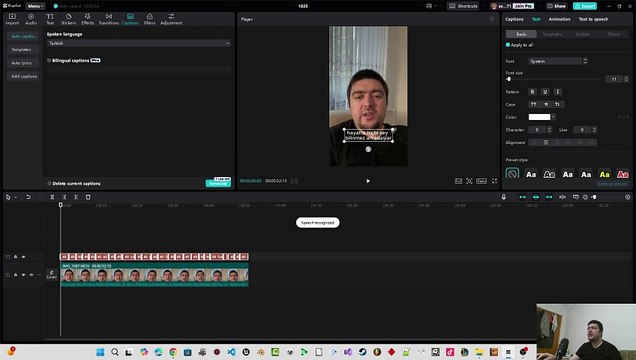Open fullscreen preview in the player
The height and width of the screenshot is (360, 636).
(494, 181)
